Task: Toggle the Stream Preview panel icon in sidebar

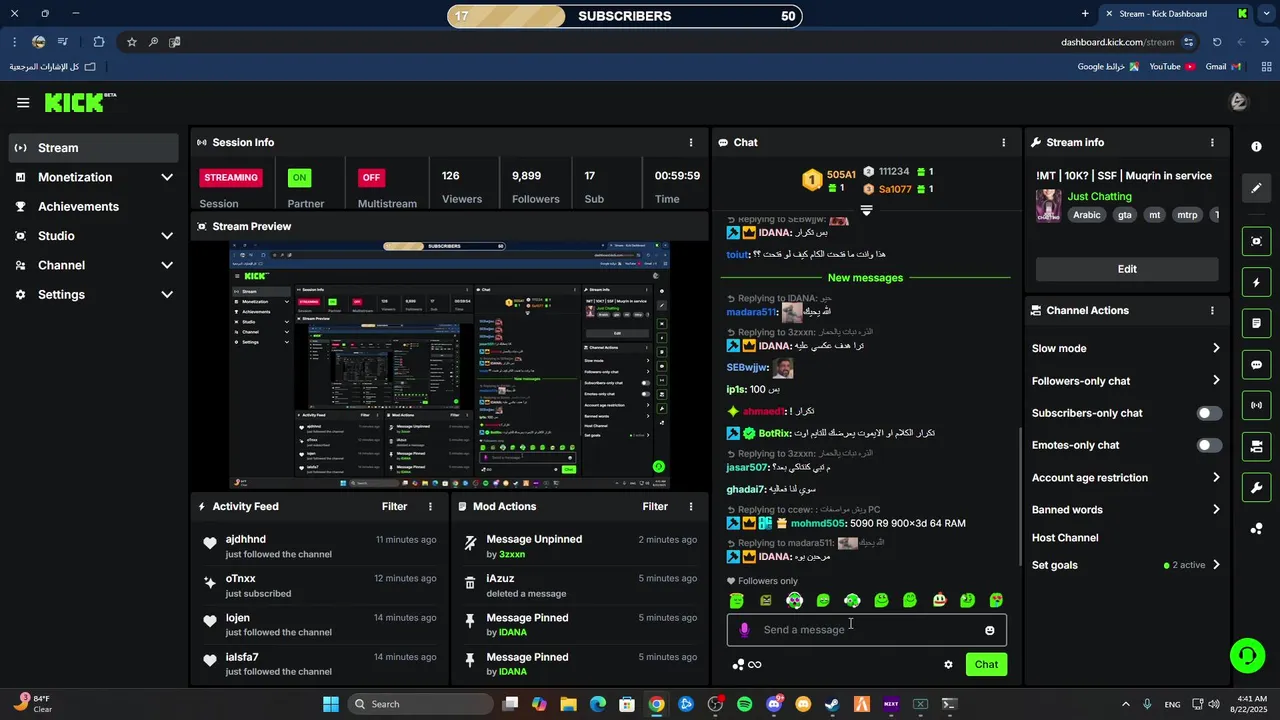Action: pos(1256,241)
